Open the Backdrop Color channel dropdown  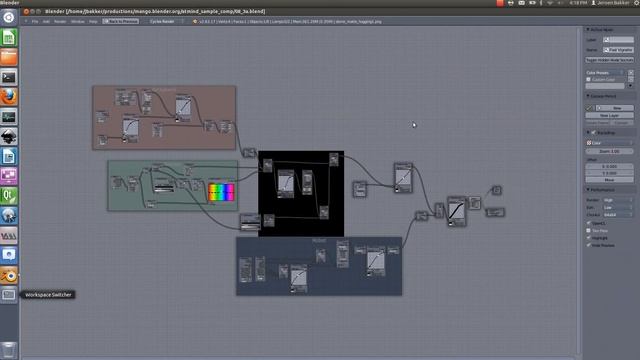tap(610, 143)
